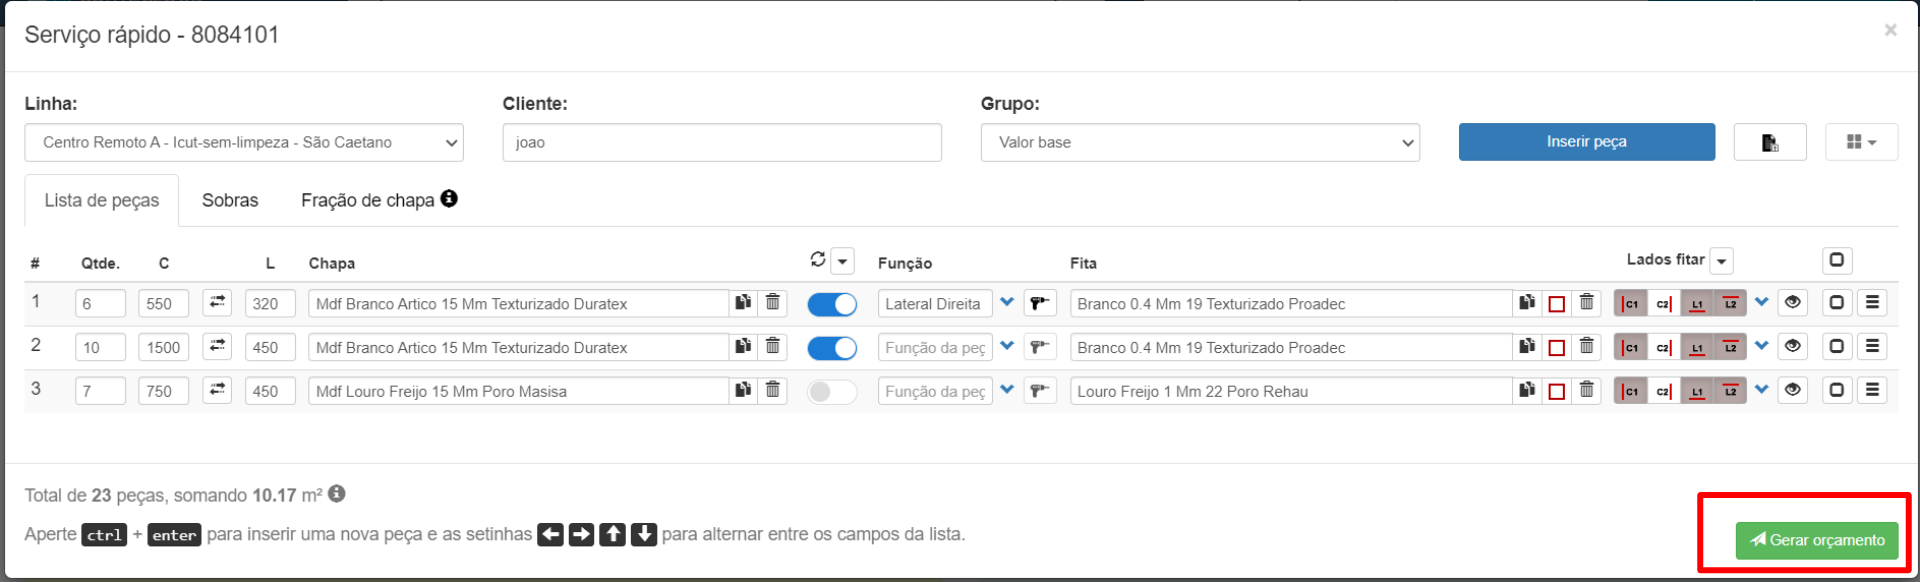Delete the Fita edge band in row 3
Screen dimensions: 1920x582
pos(1587,391)
